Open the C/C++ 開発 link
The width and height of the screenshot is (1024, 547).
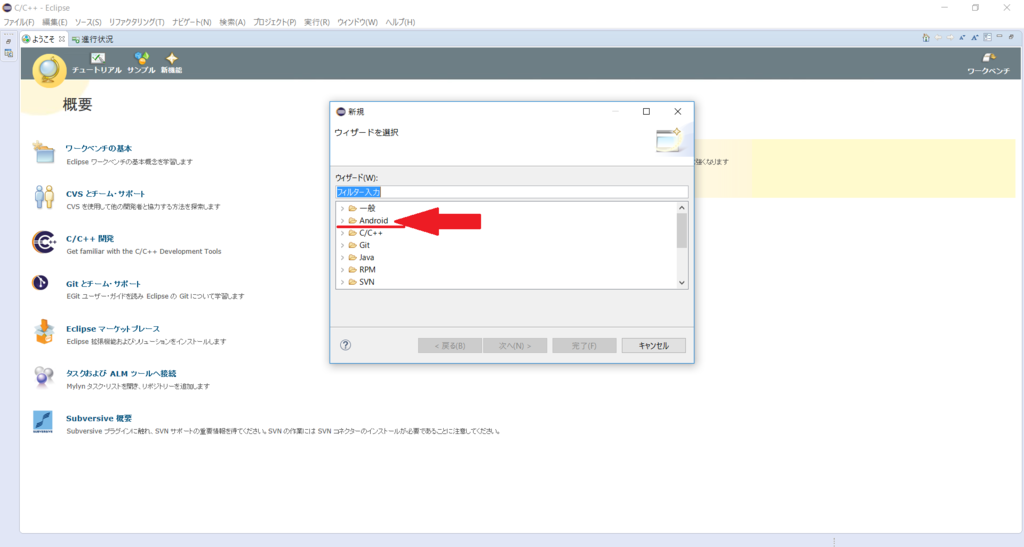point(89,238)
